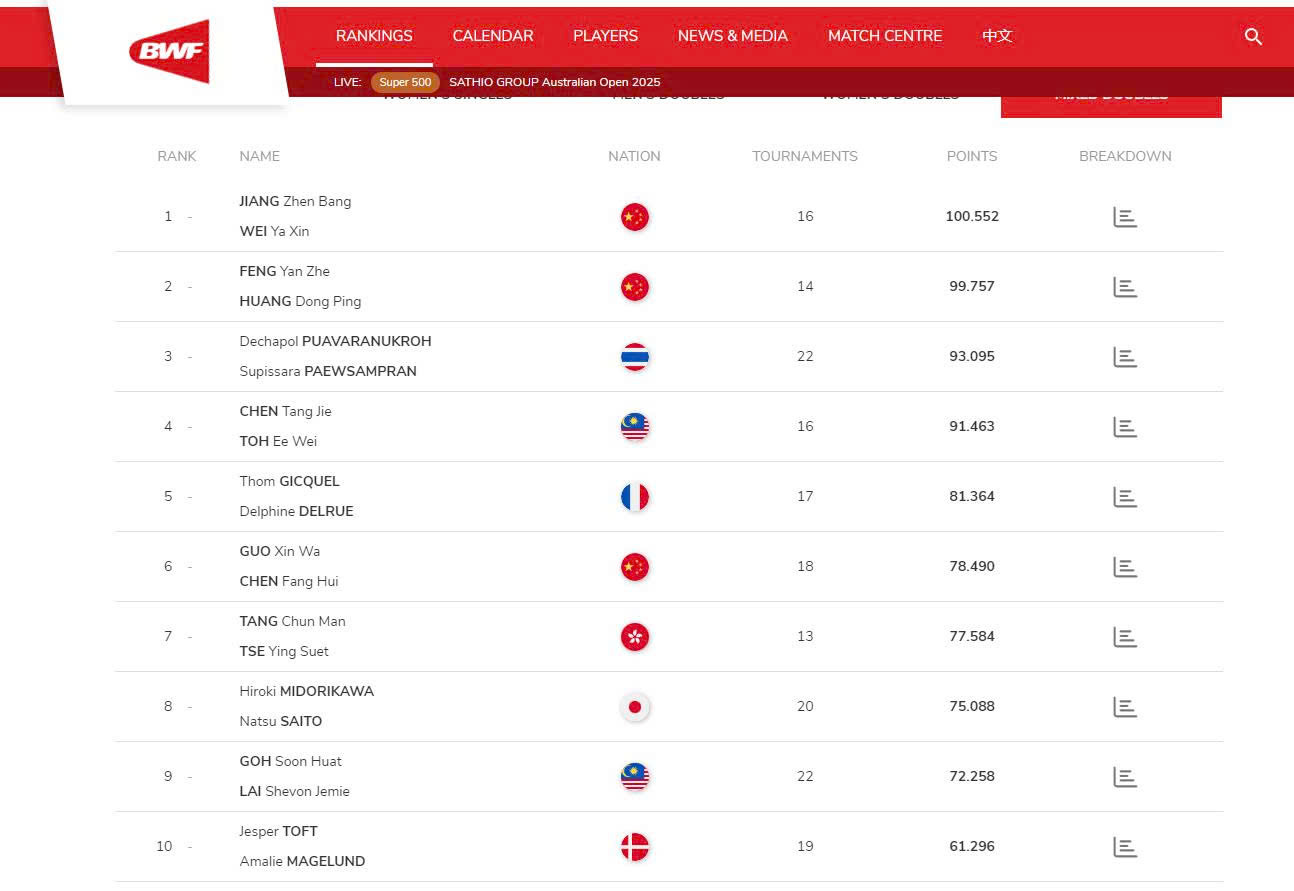Open the search magnifier icon
1294x891 pixels.
click(1253, 37)
